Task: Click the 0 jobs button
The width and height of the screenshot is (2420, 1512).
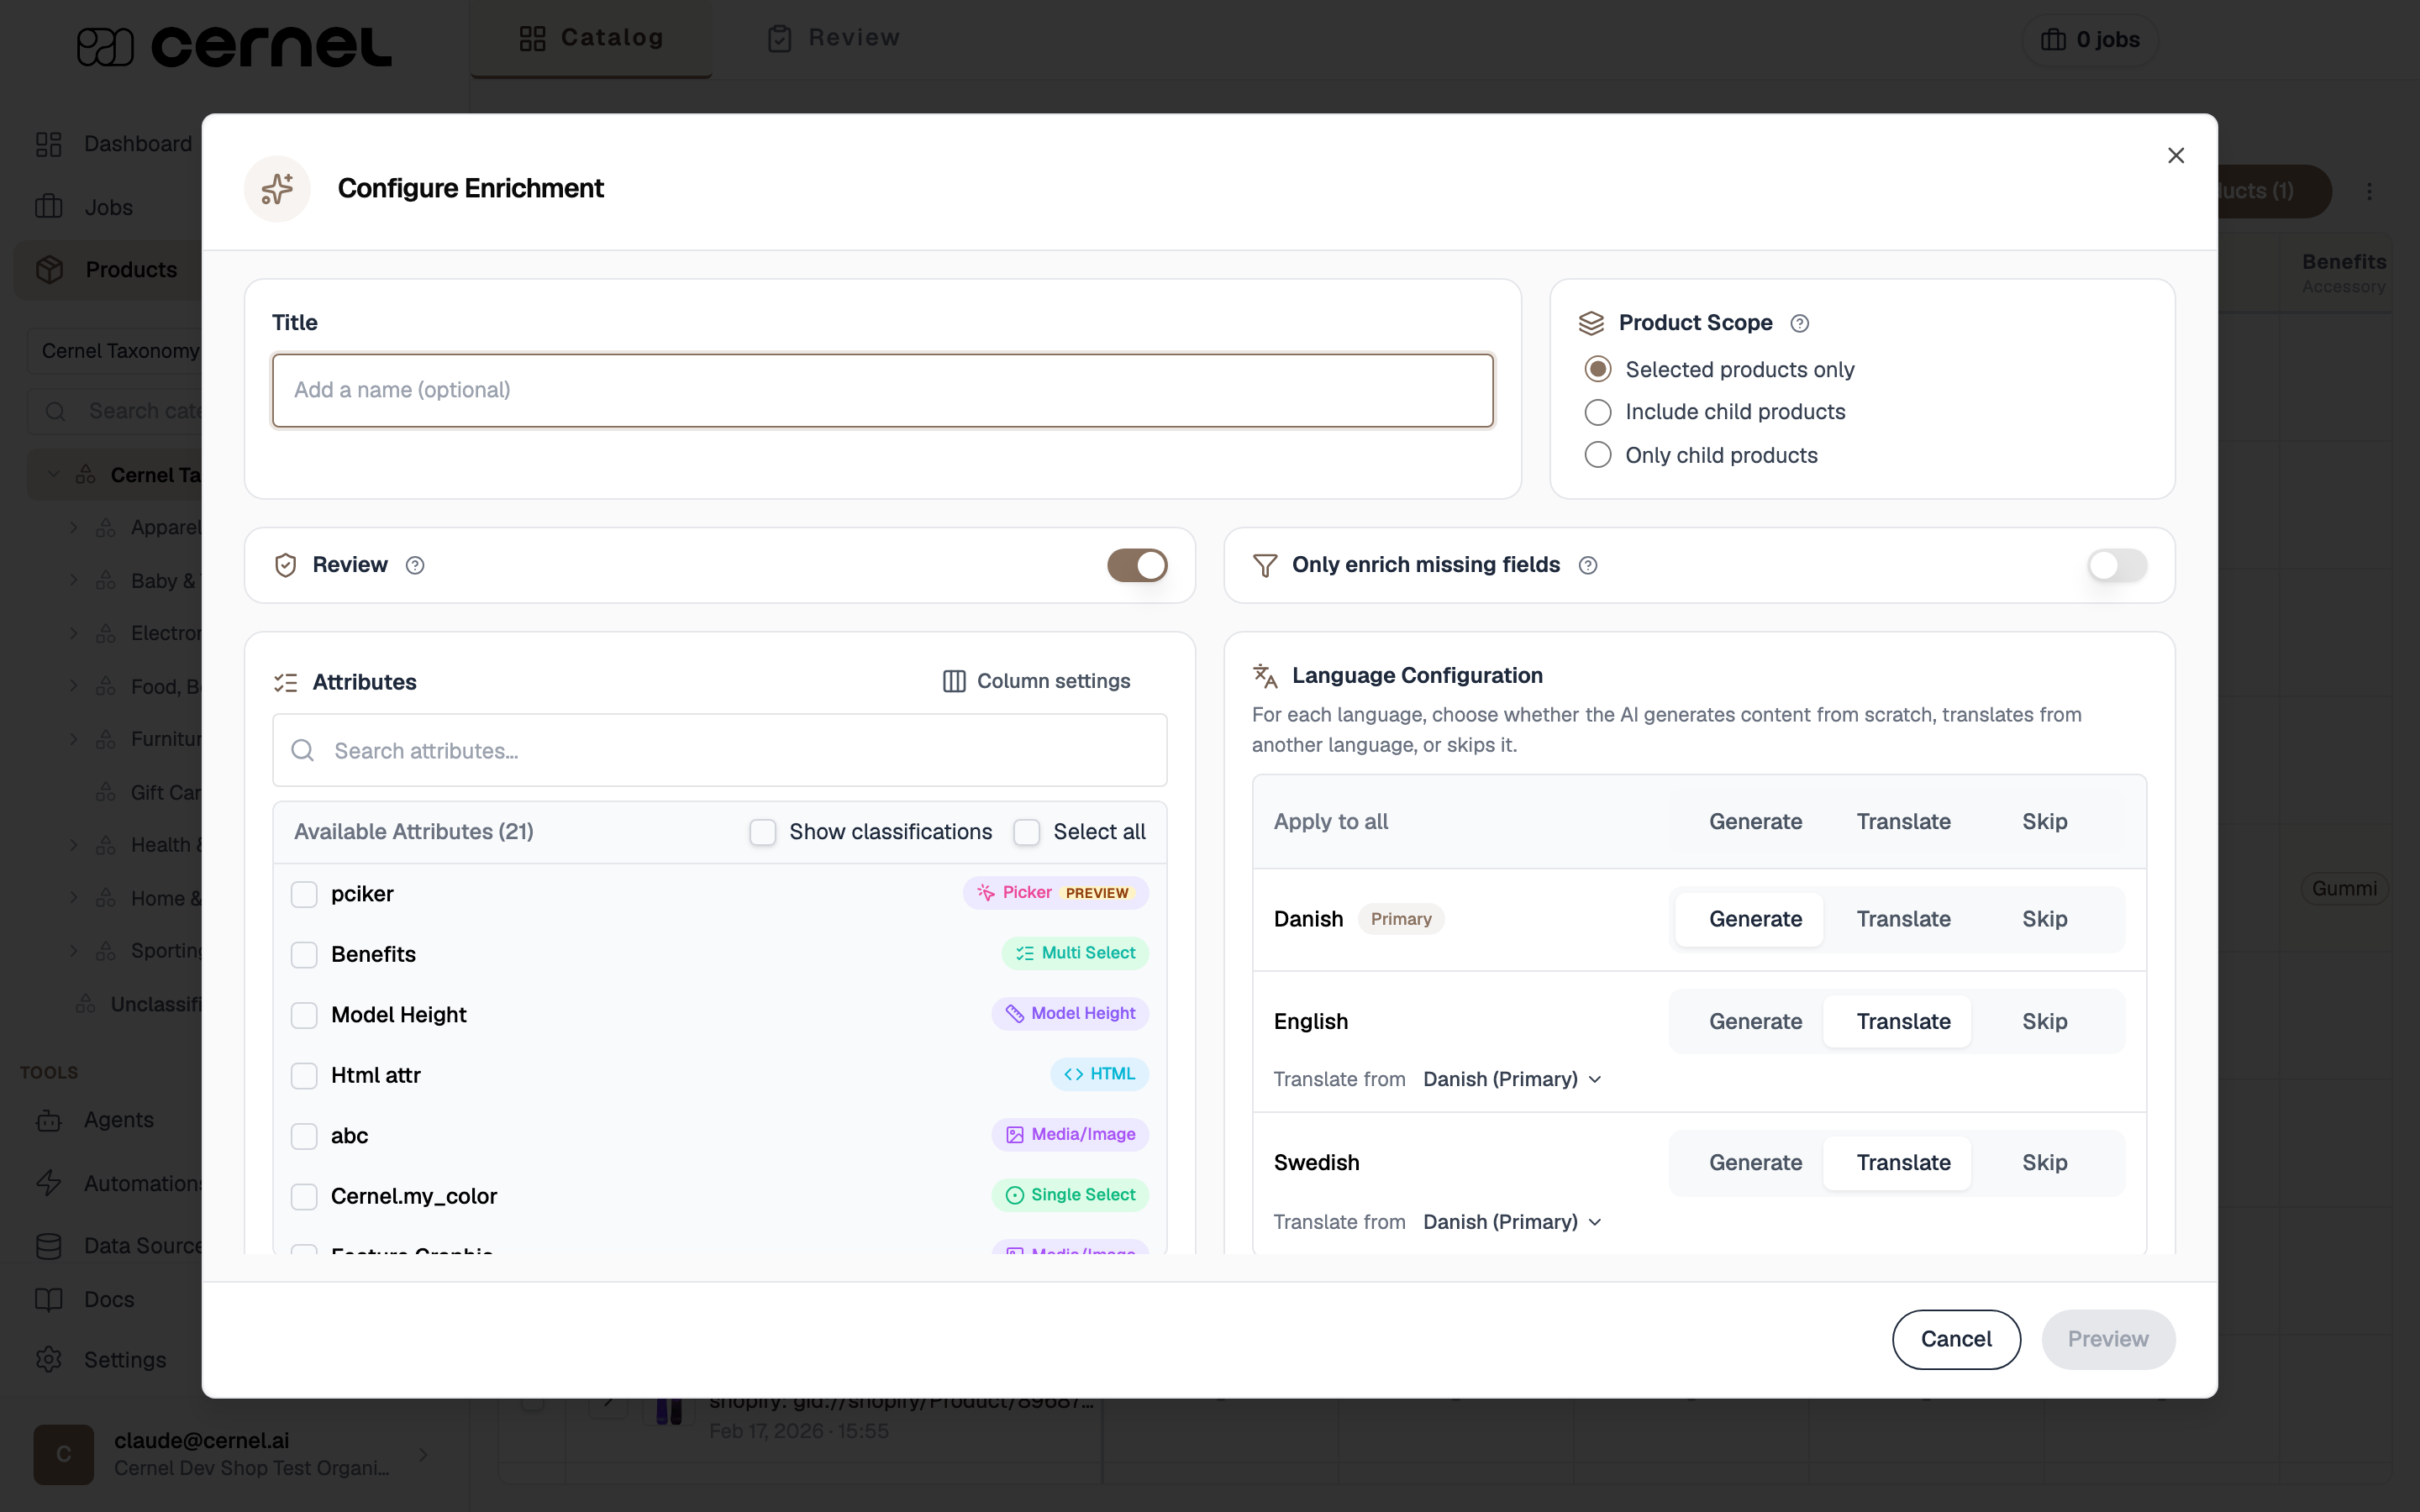Action: 2090,40
